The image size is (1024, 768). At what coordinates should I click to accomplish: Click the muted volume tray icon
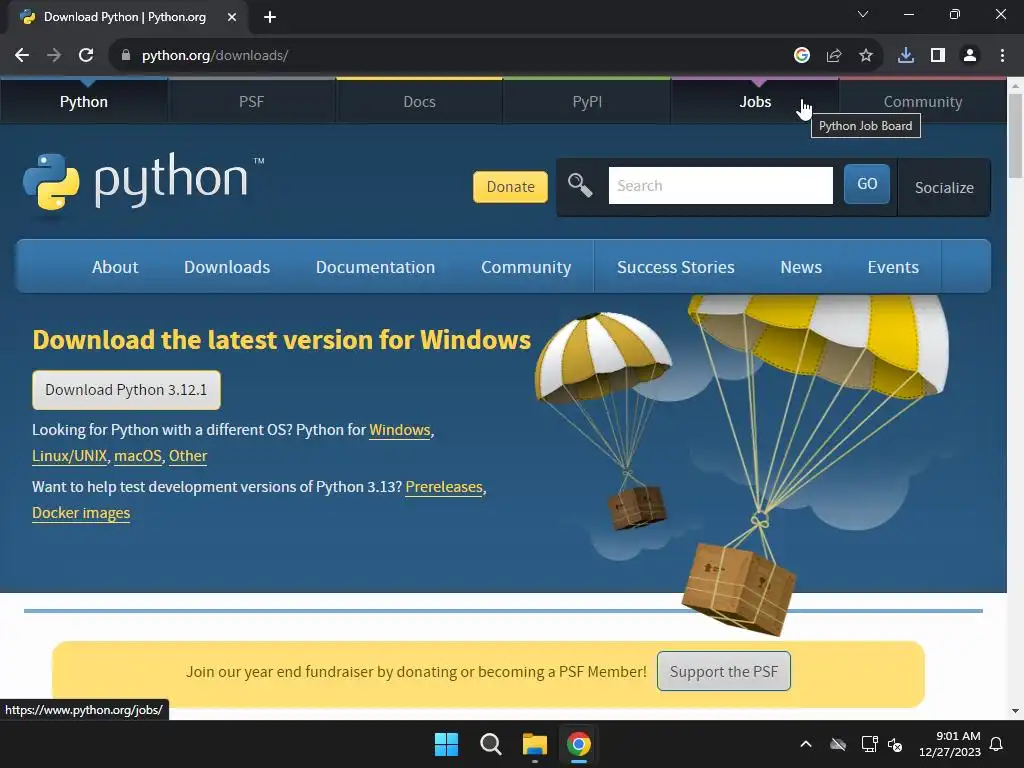click(895, 744)
